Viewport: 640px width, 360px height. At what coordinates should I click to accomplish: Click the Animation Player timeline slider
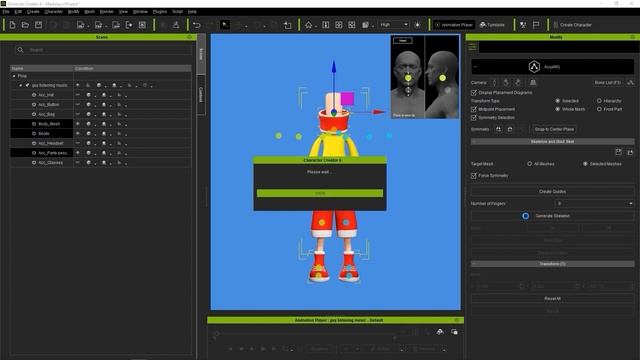(x=304, y=333)
